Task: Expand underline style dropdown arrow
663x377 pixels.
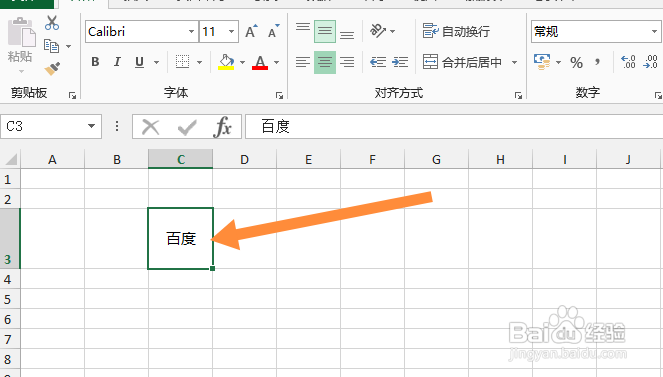Action: tap(156, 63)
